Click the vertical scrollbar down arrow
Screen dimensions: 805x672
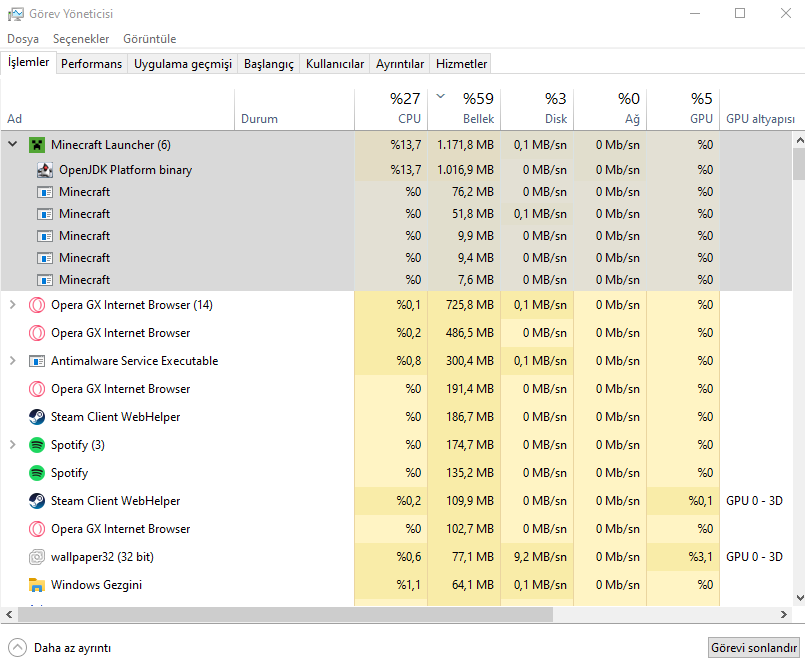point(798,599)
